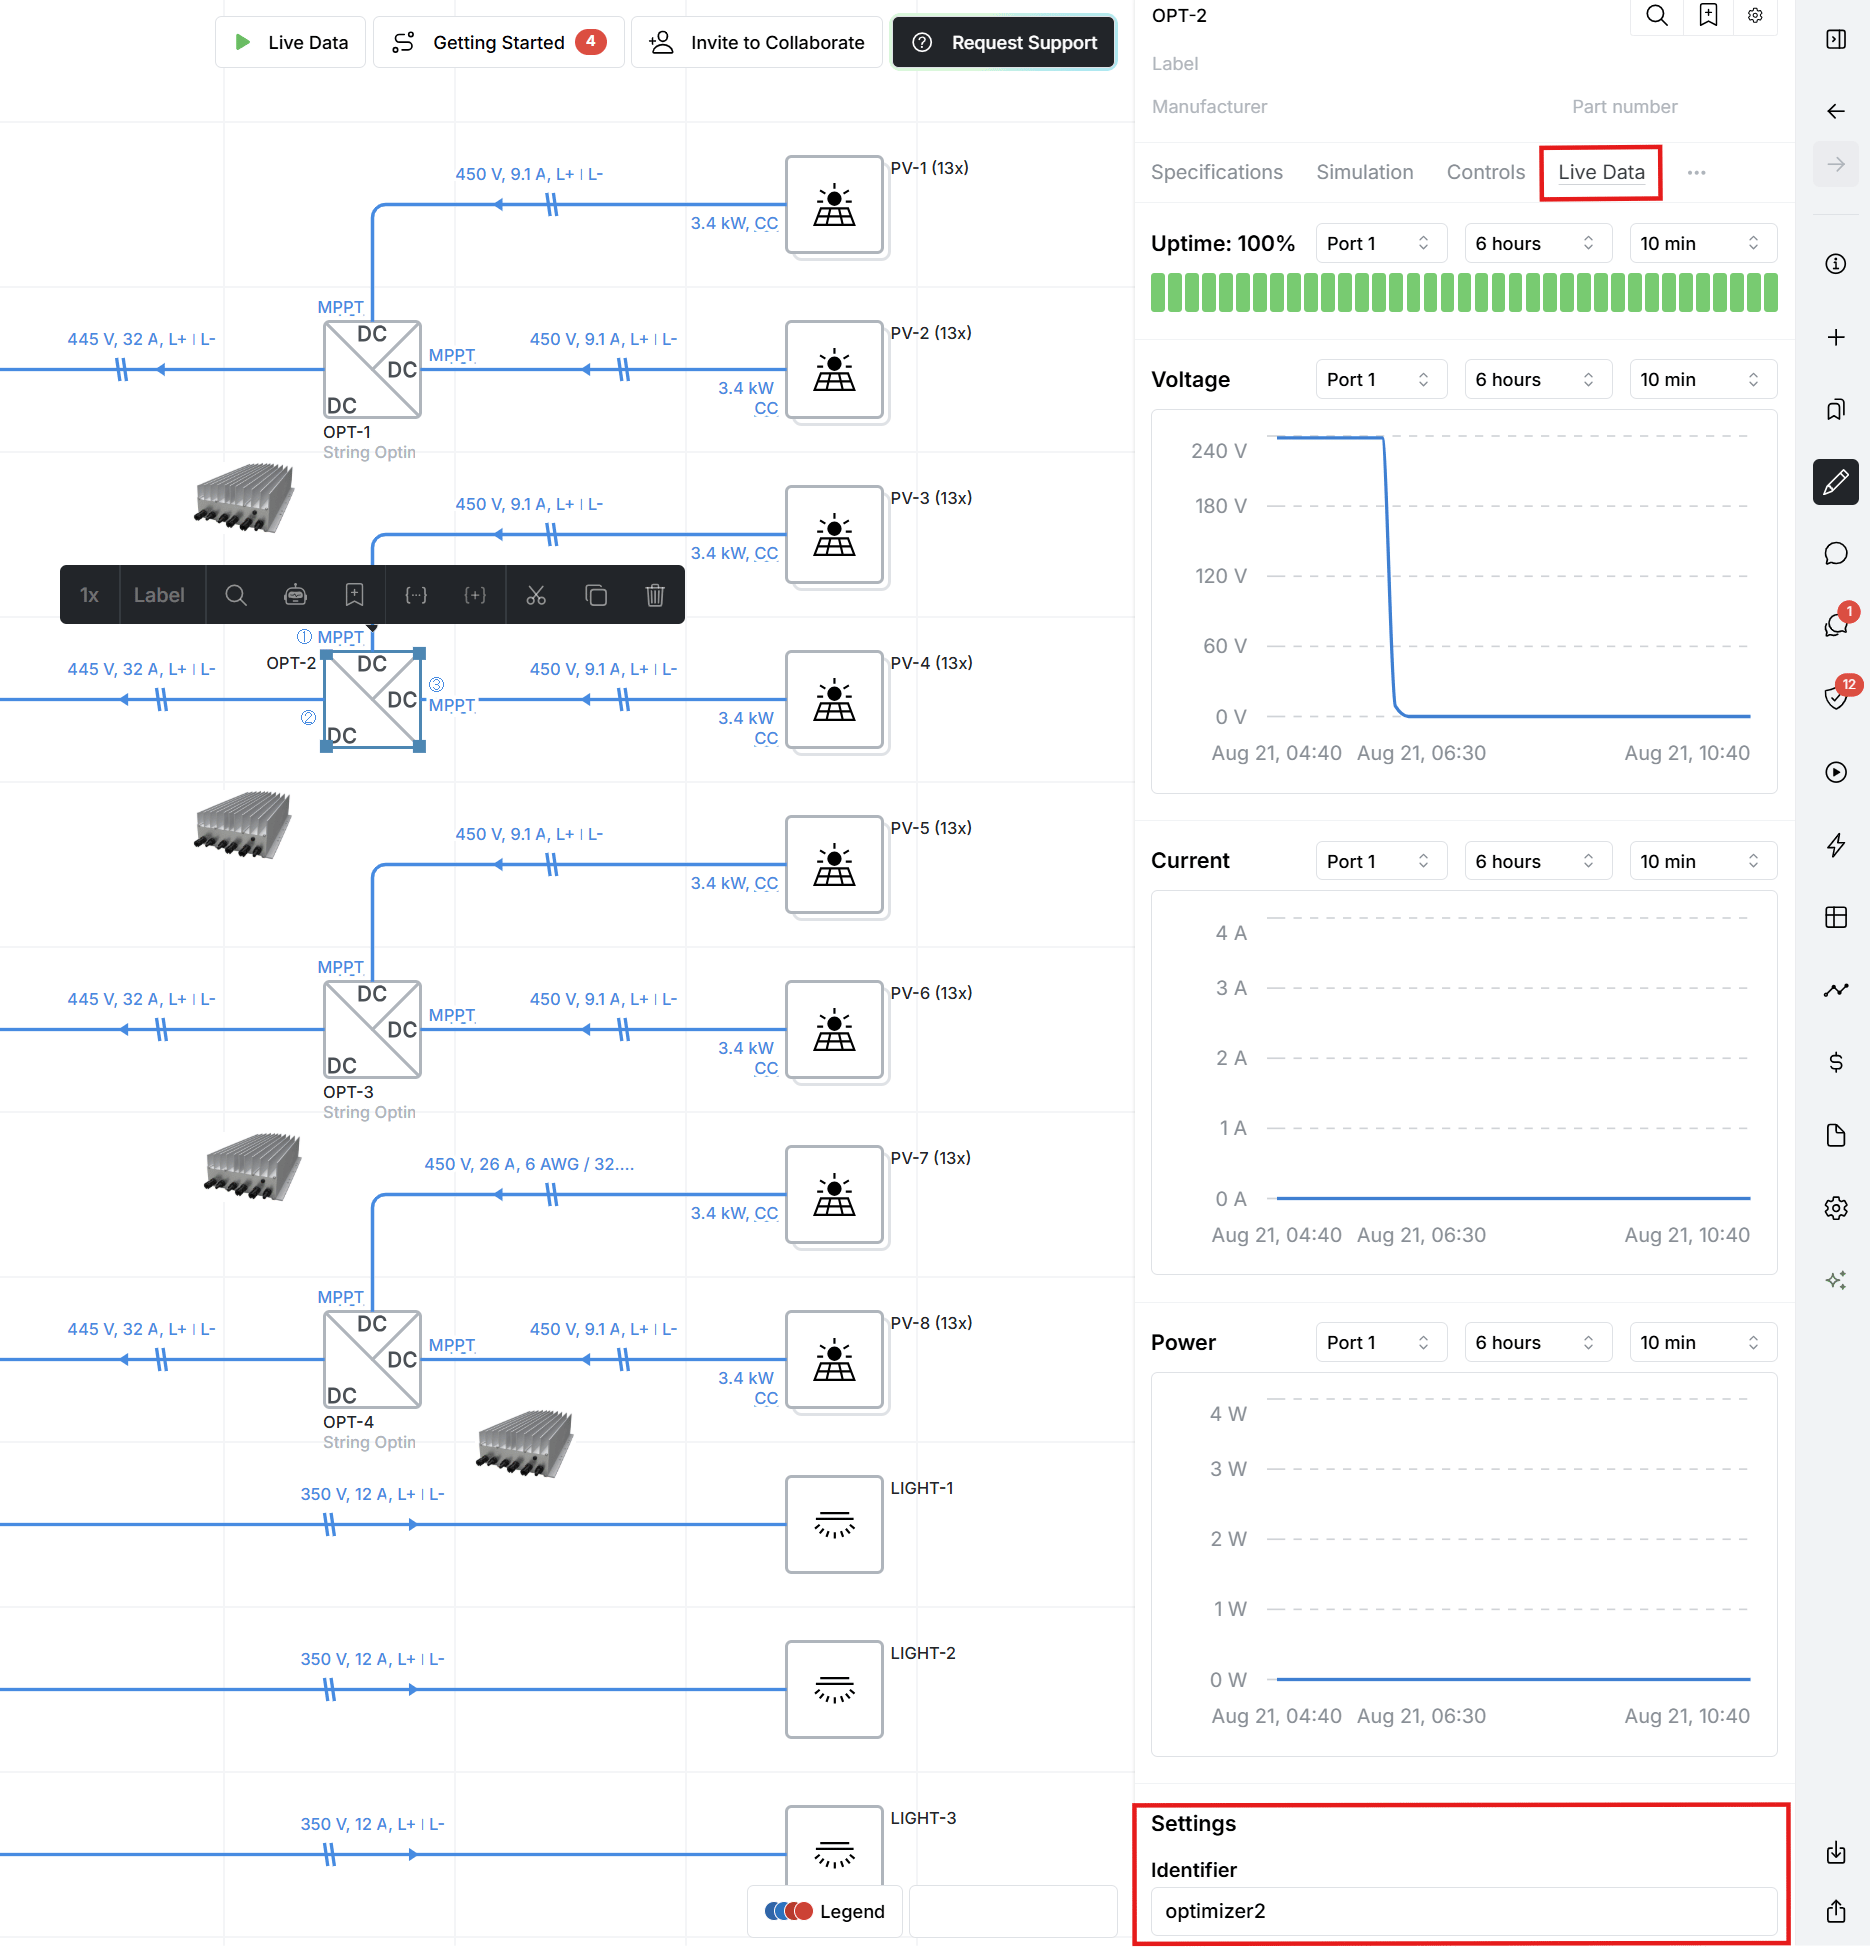Screen dimensions: 1870x1947
Task: Click the circled play icon in sidebar
Action: pos(1836,772)
